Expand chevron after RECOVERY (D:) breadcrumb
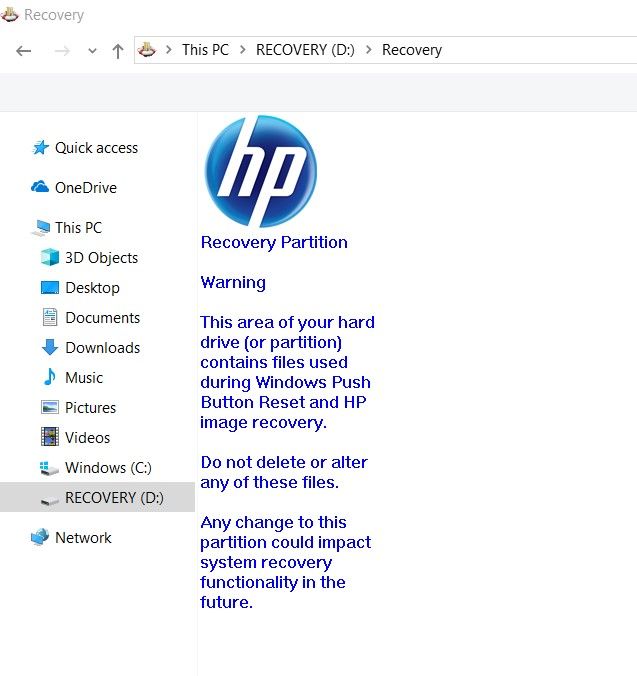This screenshot has height=676, width=637. pos(368,50)
